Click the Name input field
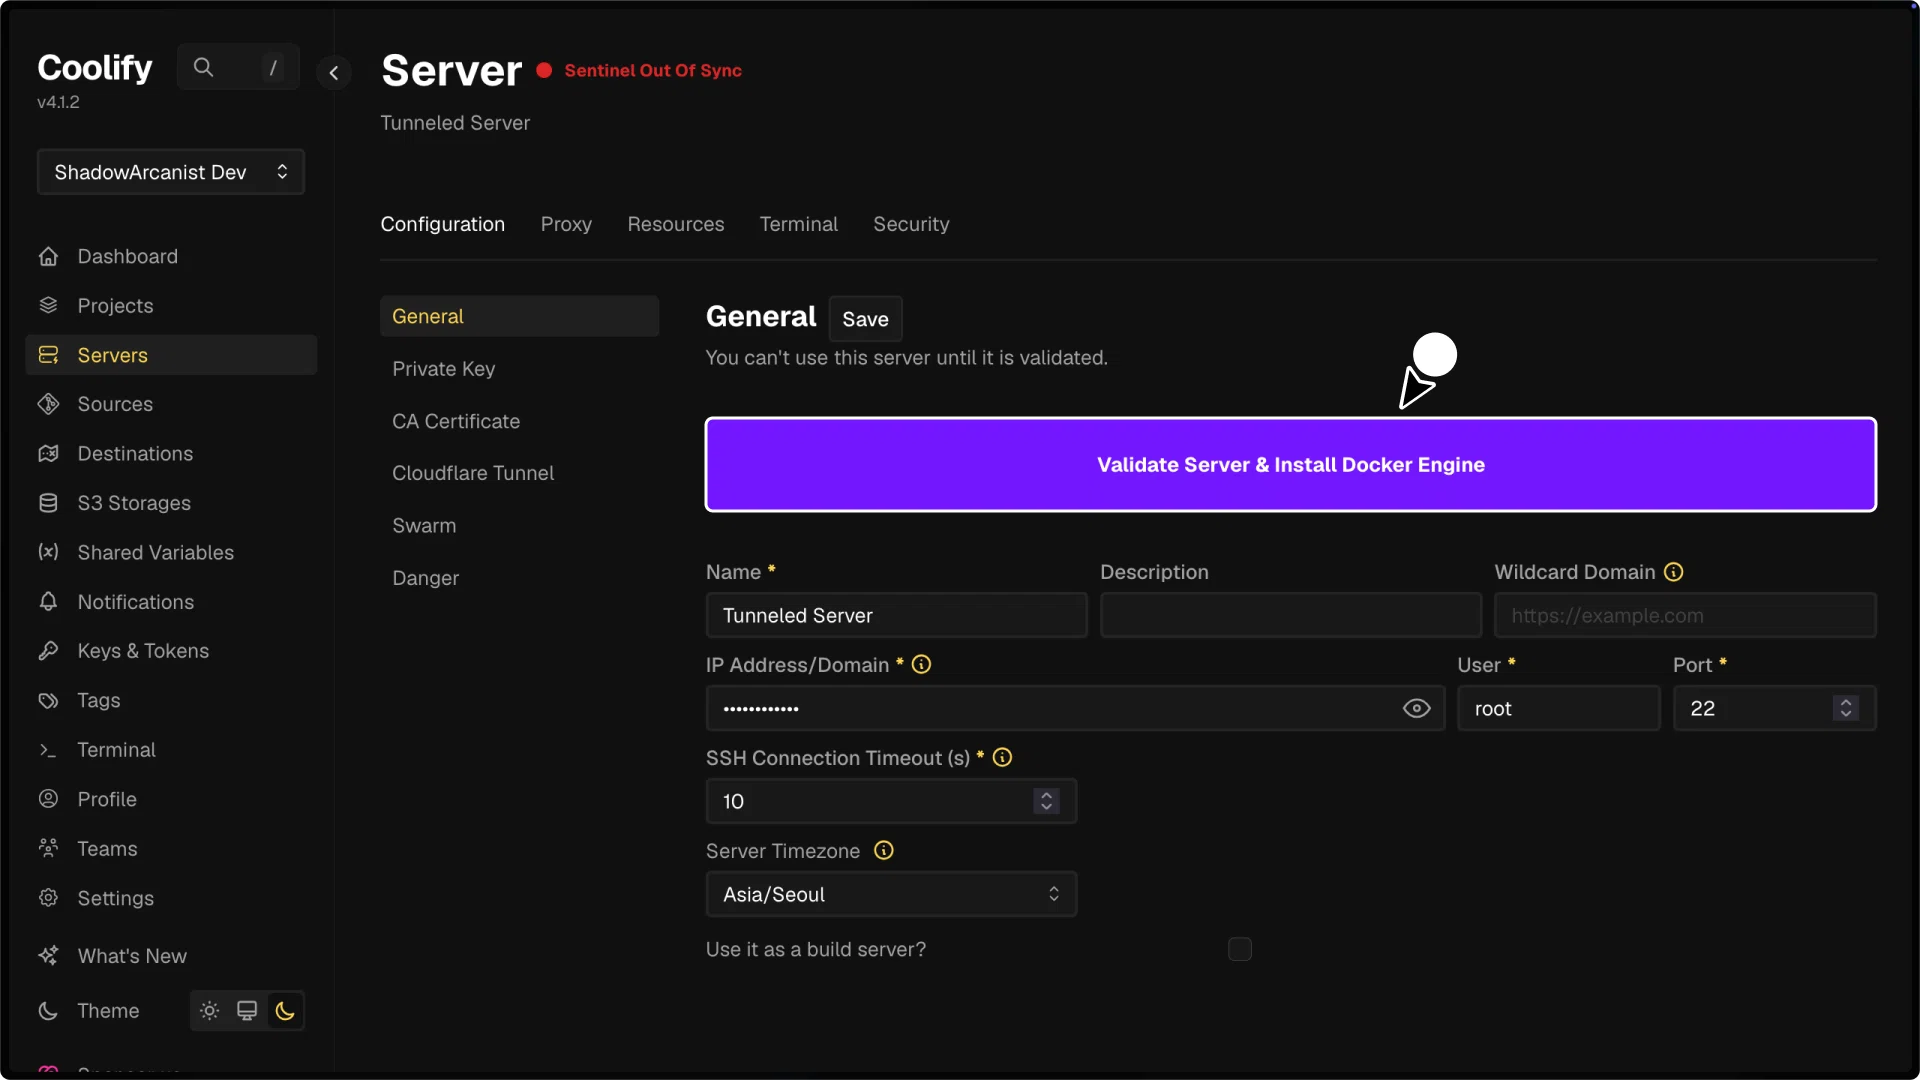 [896, 615]
